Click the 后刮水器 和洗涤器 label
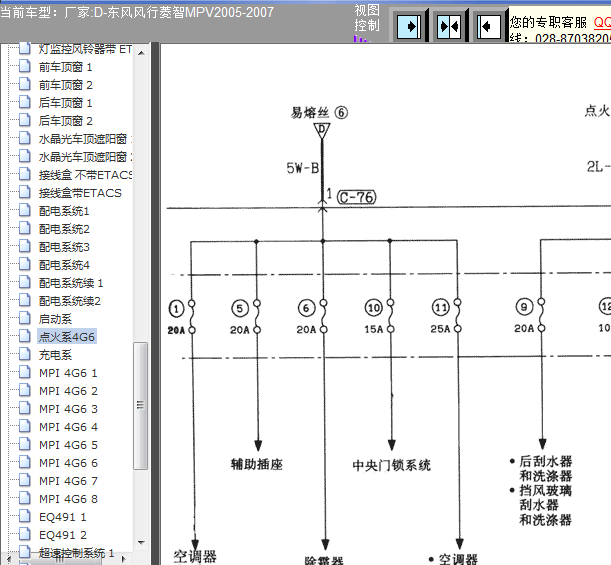Viewport: 611px width, 565px height. pyautogui.click(x=542, y=469)
